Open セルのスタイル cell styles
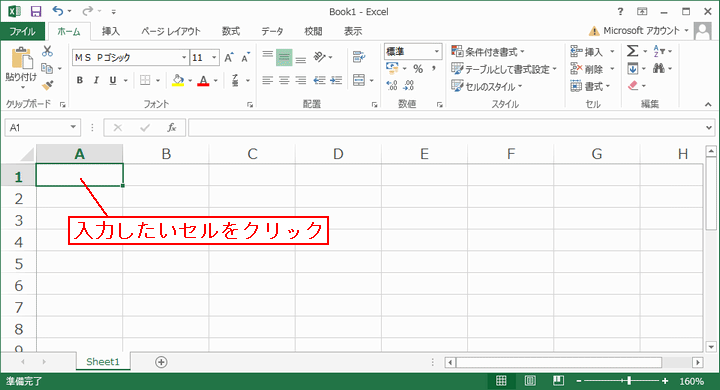Image resolution: width=720 pixels, height=390 pixels. [x=487, y=86]
